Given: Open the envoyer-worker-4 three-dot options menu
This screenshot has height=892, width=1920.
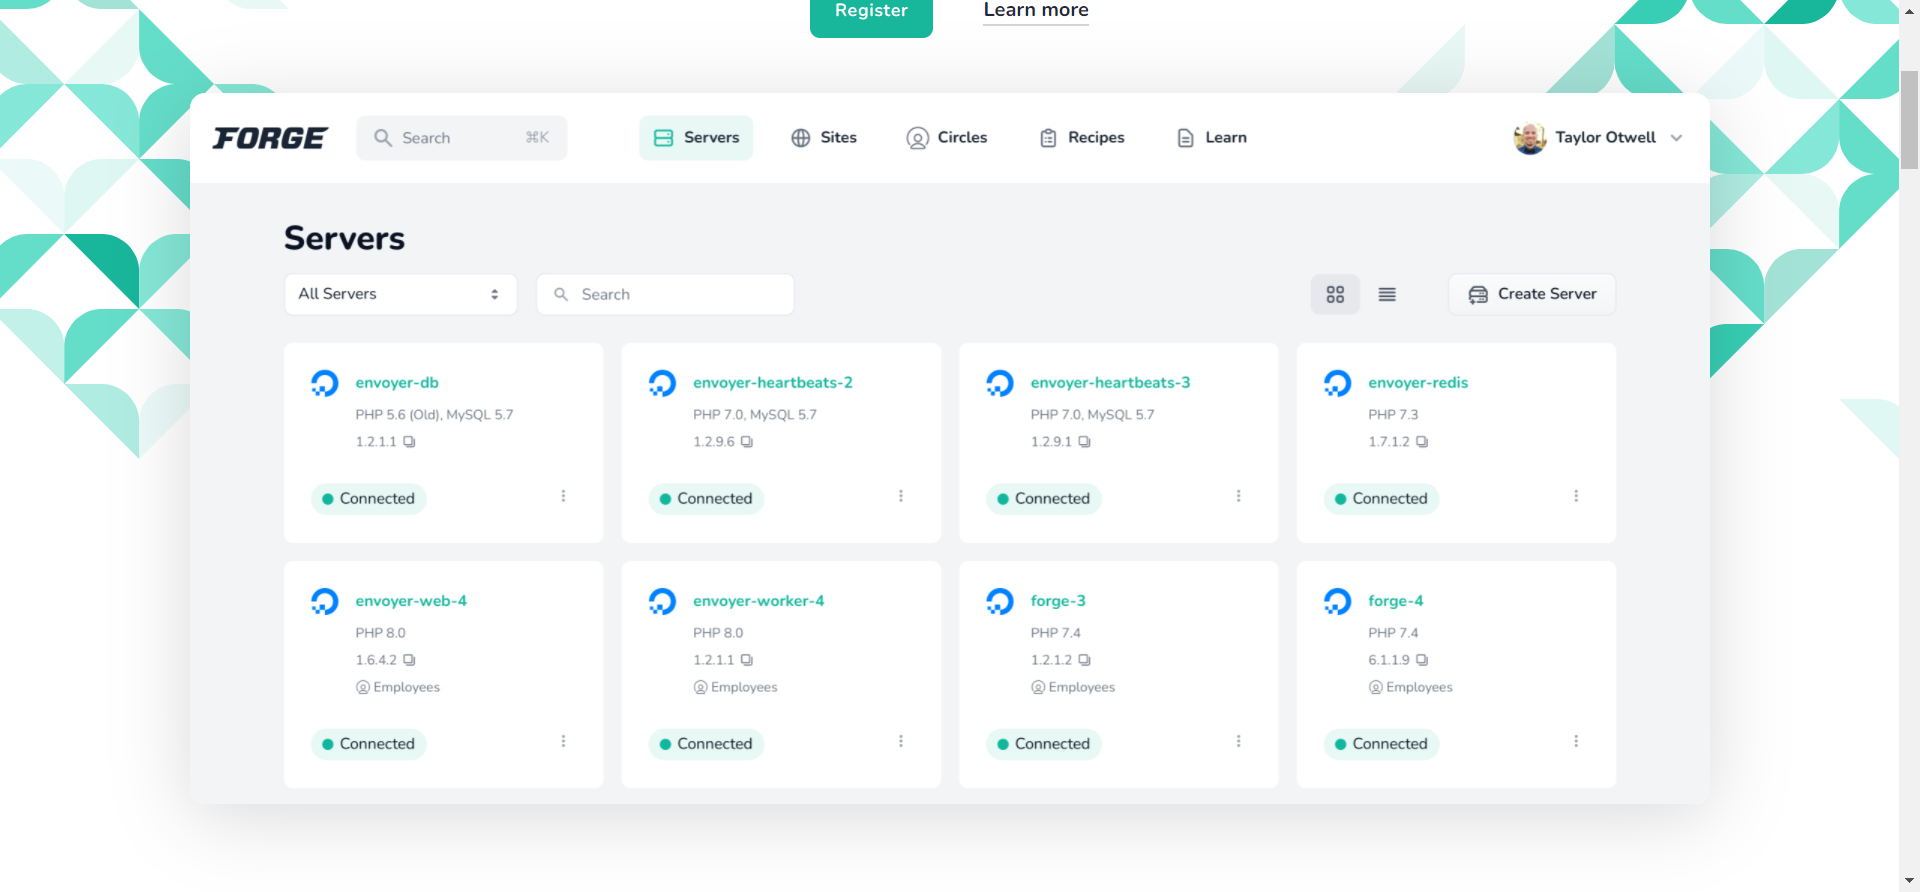Looking at the screenshot, I should click(x=901, y=741).
